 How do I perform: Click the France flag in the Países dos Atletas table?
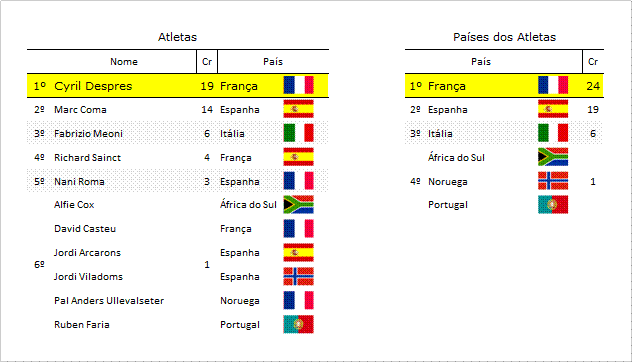click(x=553, y=85)
